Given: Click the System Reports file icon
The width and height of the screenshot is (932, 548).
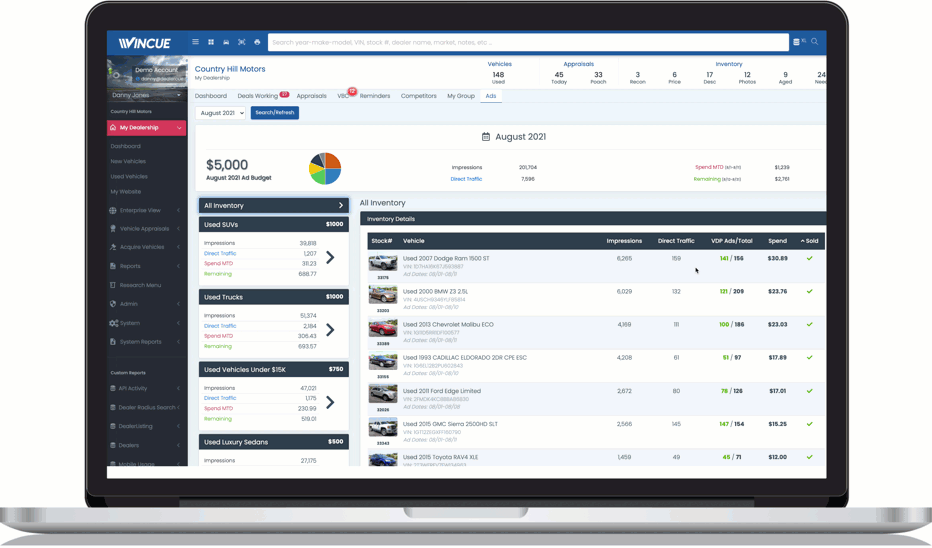Looking at the screenshot, I should tap(113, 342).
